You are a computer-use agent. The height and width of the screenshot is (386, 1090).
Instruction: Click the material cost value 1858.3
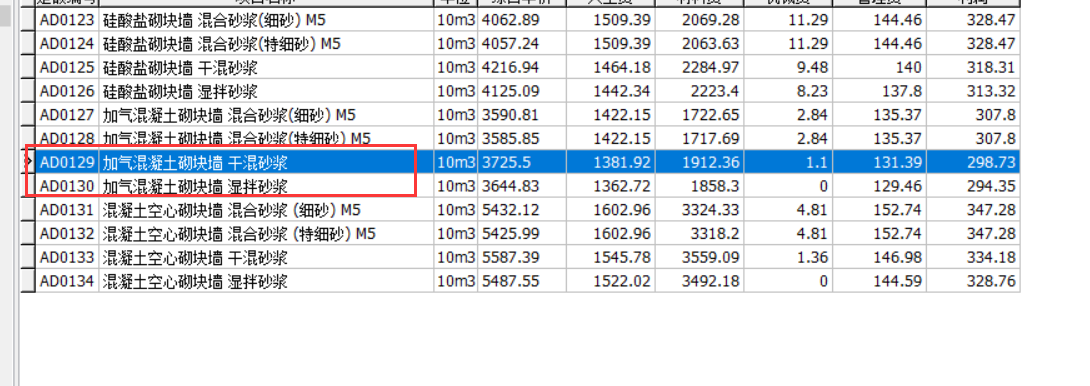pos(715,186)
